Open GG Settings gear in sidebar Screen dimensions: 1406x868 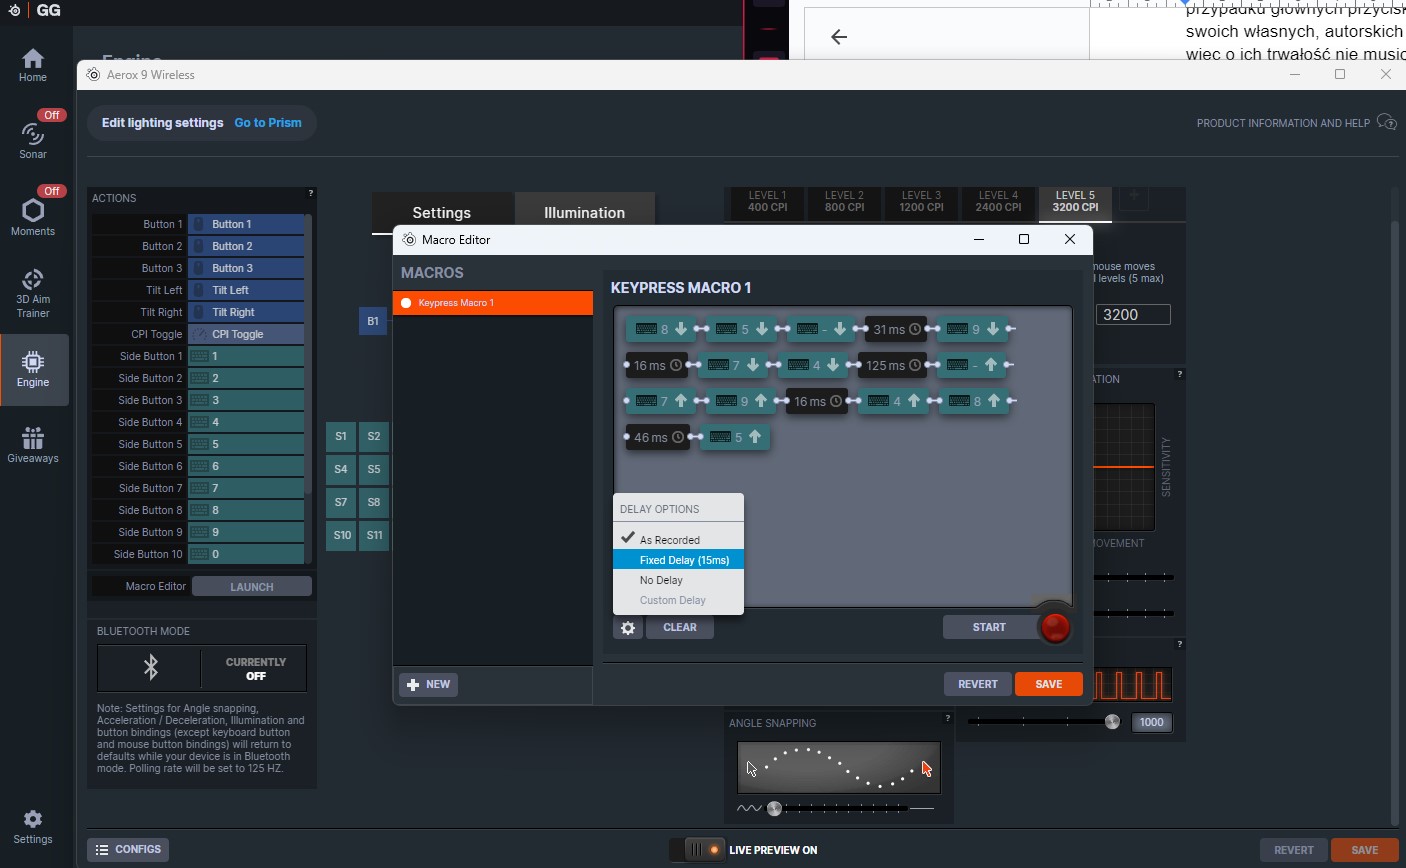[x=33, y=827]
